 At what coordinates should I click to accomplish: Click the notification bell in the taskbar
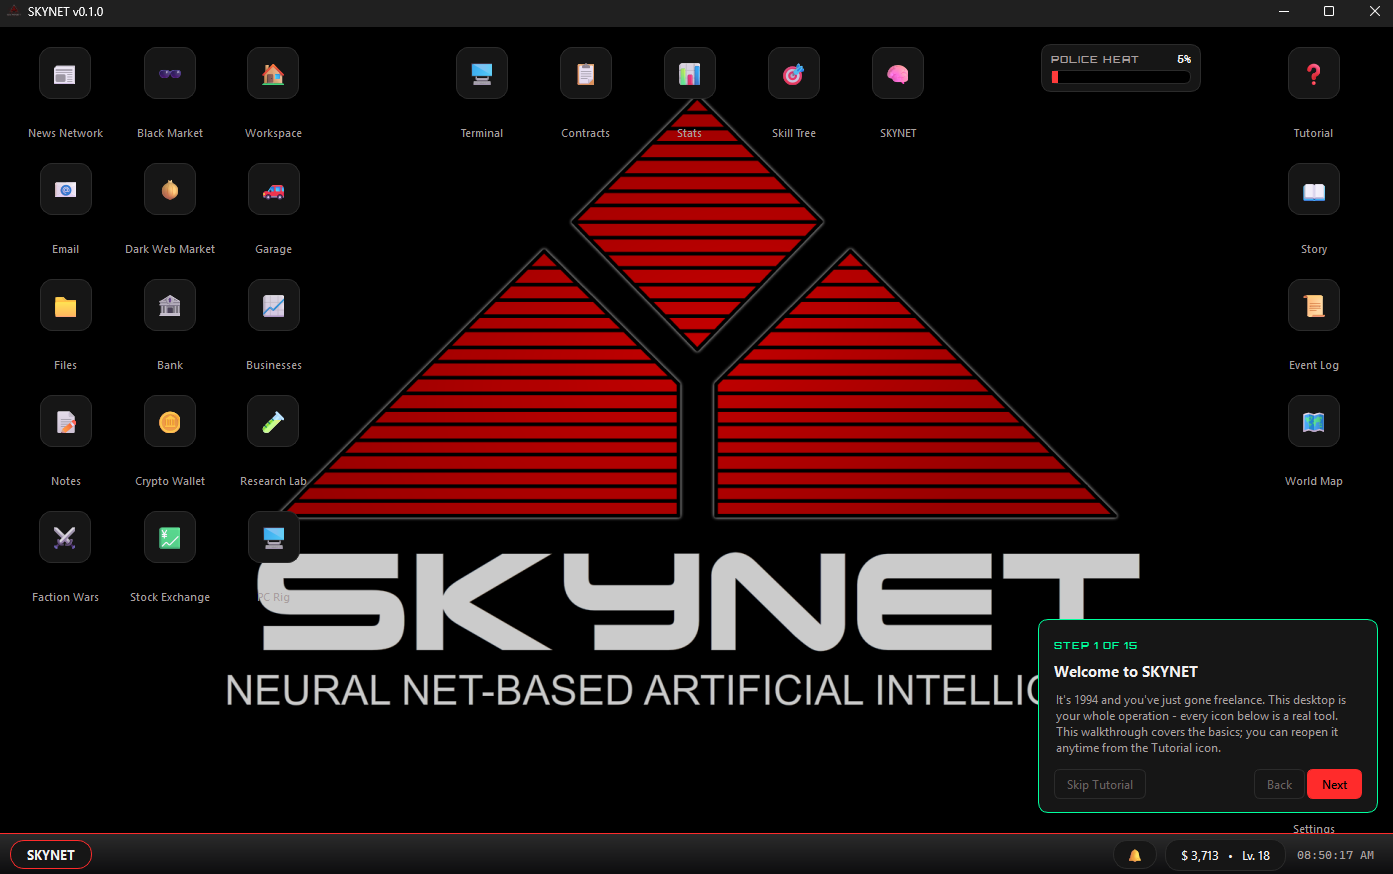[x=1135, y=855]
